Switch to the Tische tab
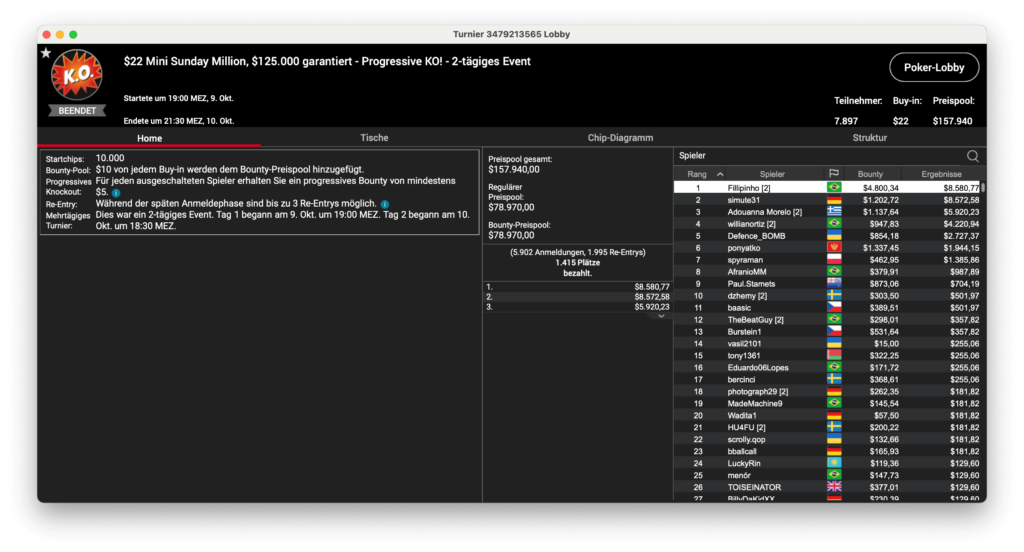Screen dimensions: 1024x552 374,138
